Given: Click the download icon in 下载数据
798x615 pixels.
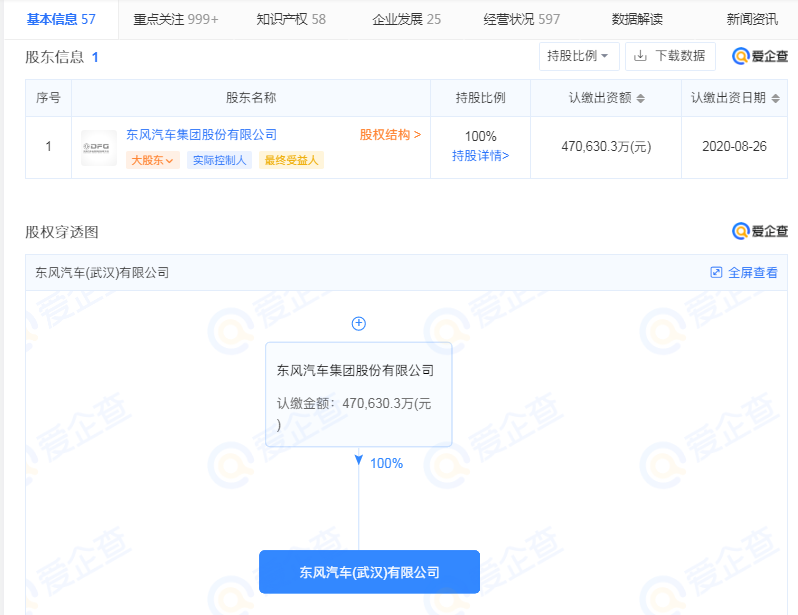Looking at the screenshot, I should 640,55.
